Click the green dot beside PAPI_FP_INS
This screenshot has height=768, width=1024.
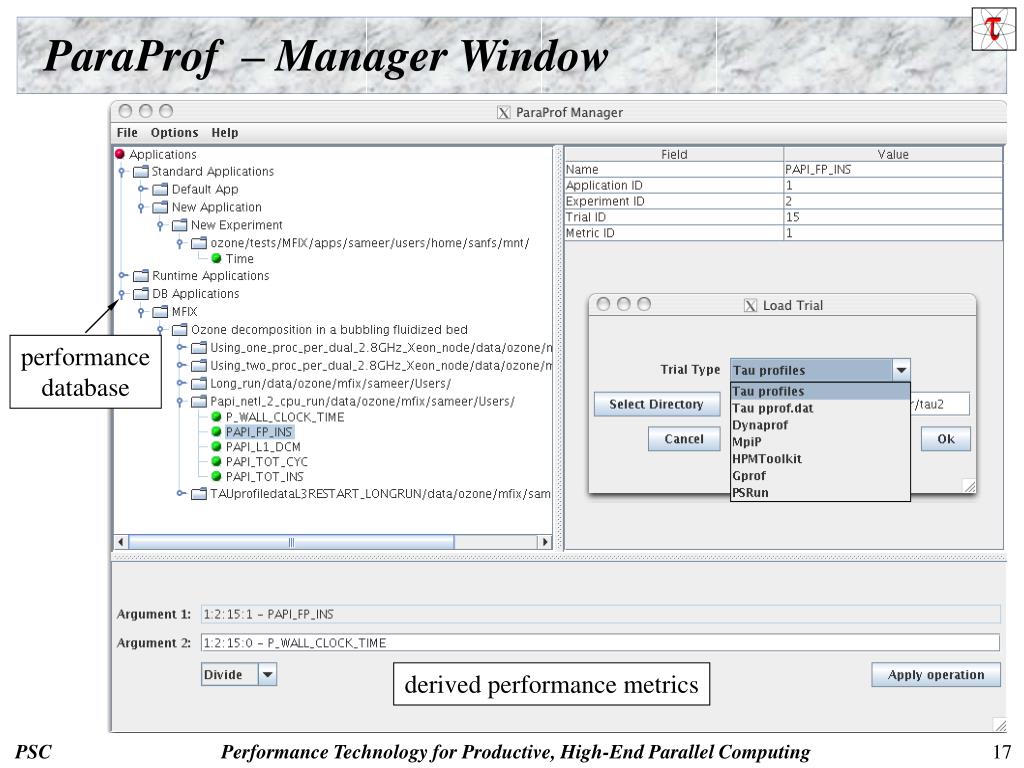(217, 432)
